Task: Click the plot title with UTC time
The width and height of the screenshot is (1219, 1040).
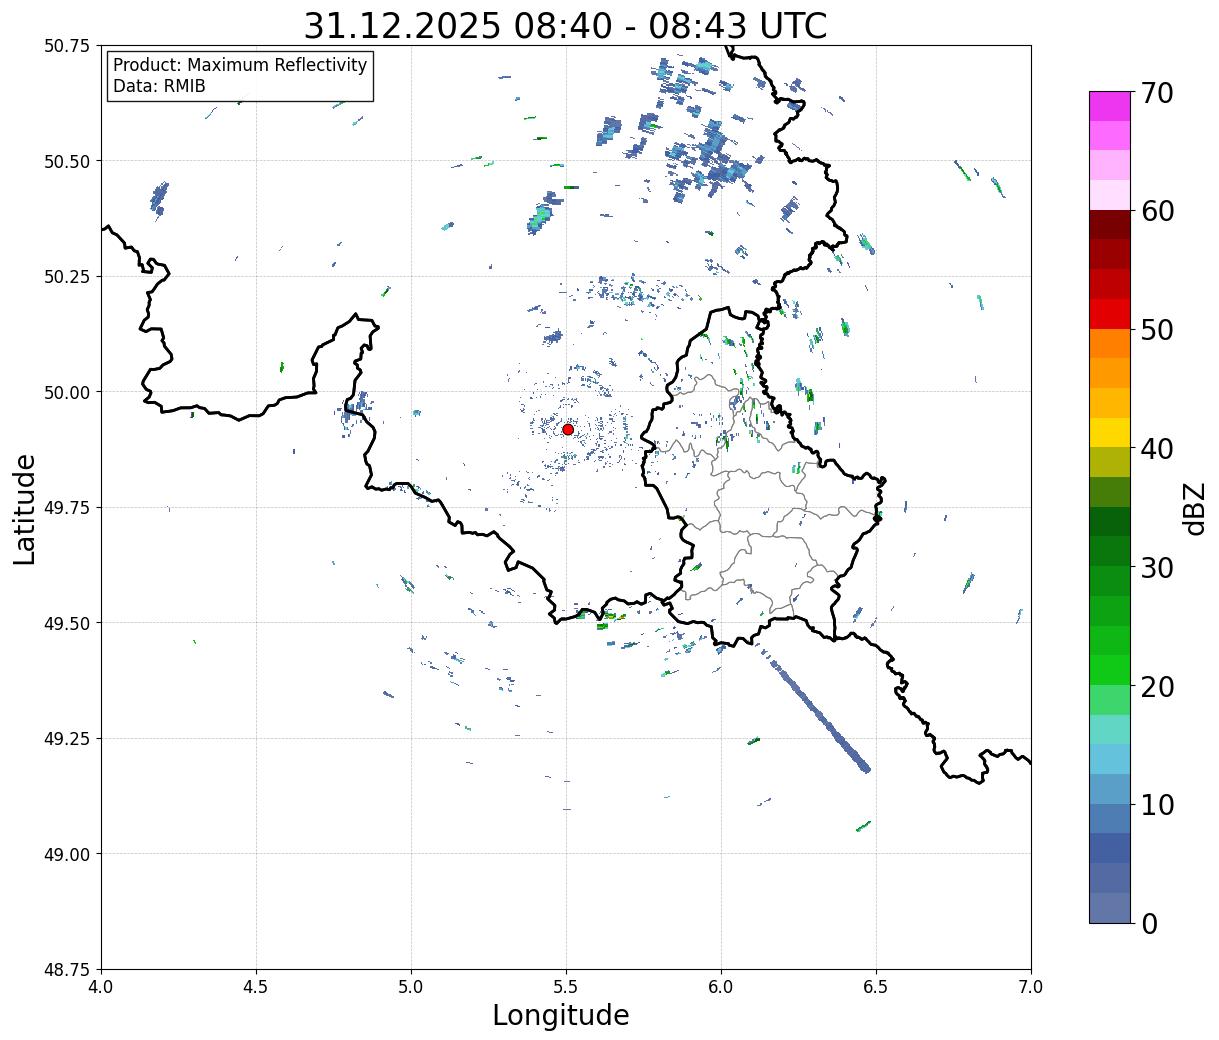Action: (x=565, y=25)
